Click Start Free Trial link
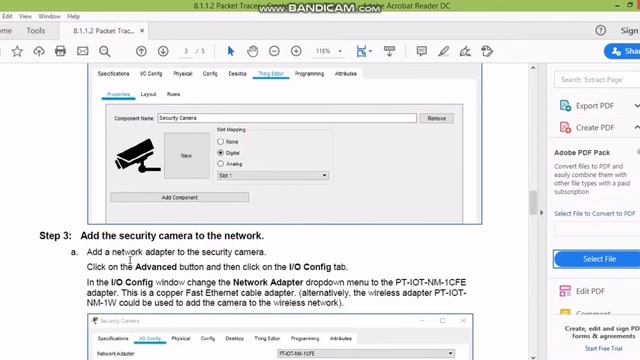 [603, 349]
